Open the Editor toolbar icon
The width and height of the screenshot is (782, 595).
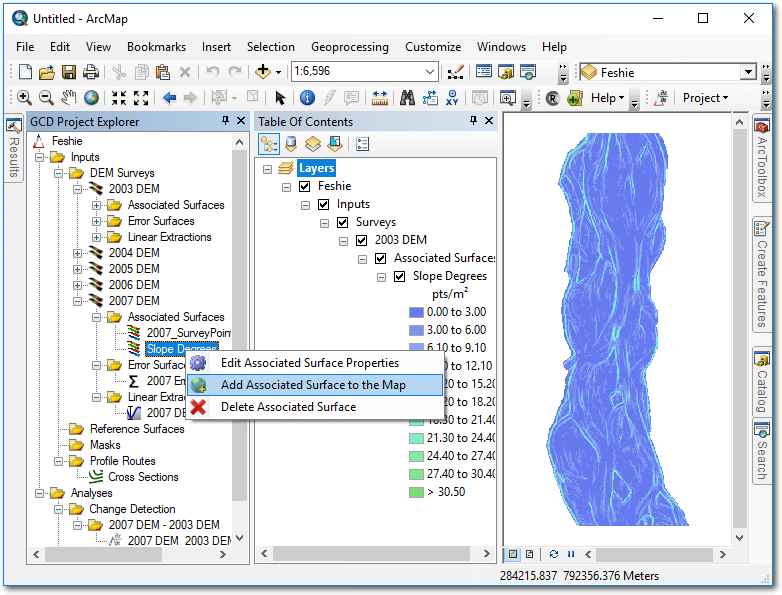pyautogui.click(x=455, y=72)
